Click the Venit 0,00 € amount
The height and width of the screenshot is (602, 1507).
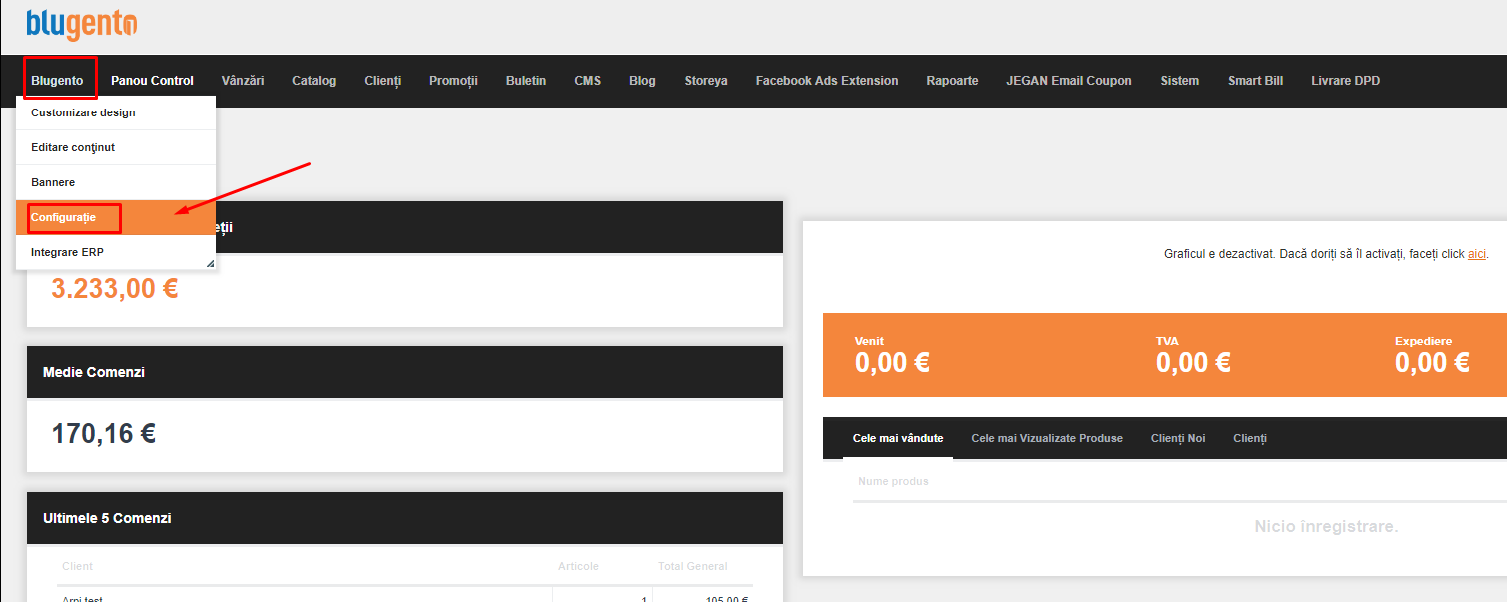pos(892,362)
